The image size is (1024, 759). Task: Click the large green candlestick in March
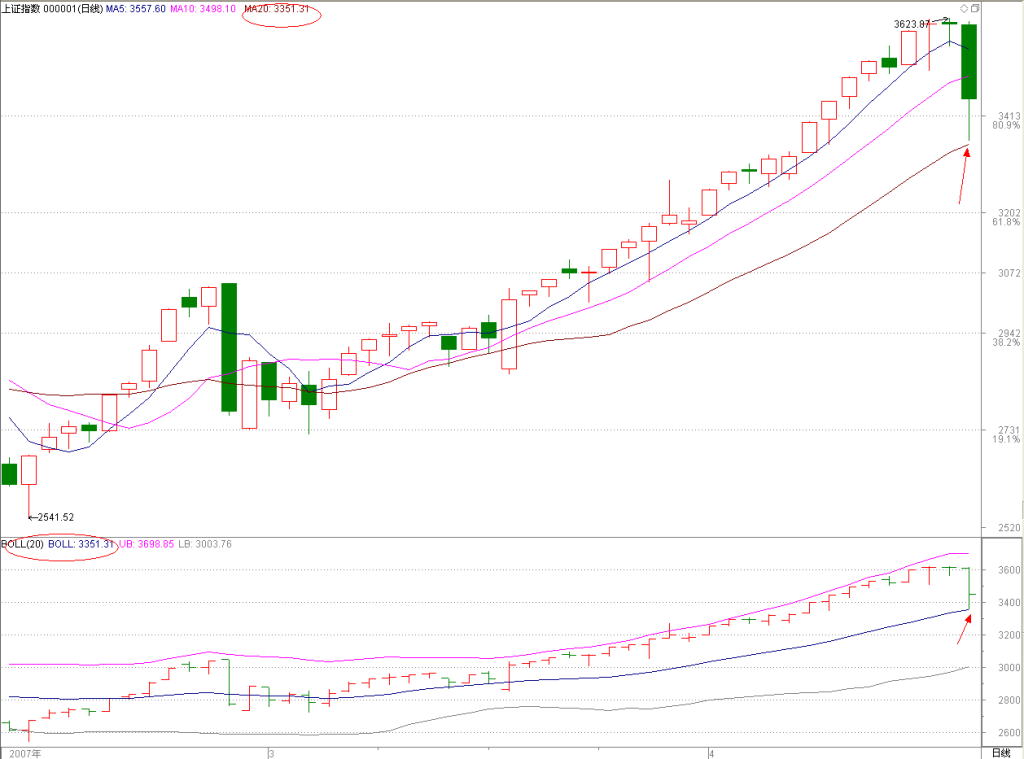click(x=229, y=347)
